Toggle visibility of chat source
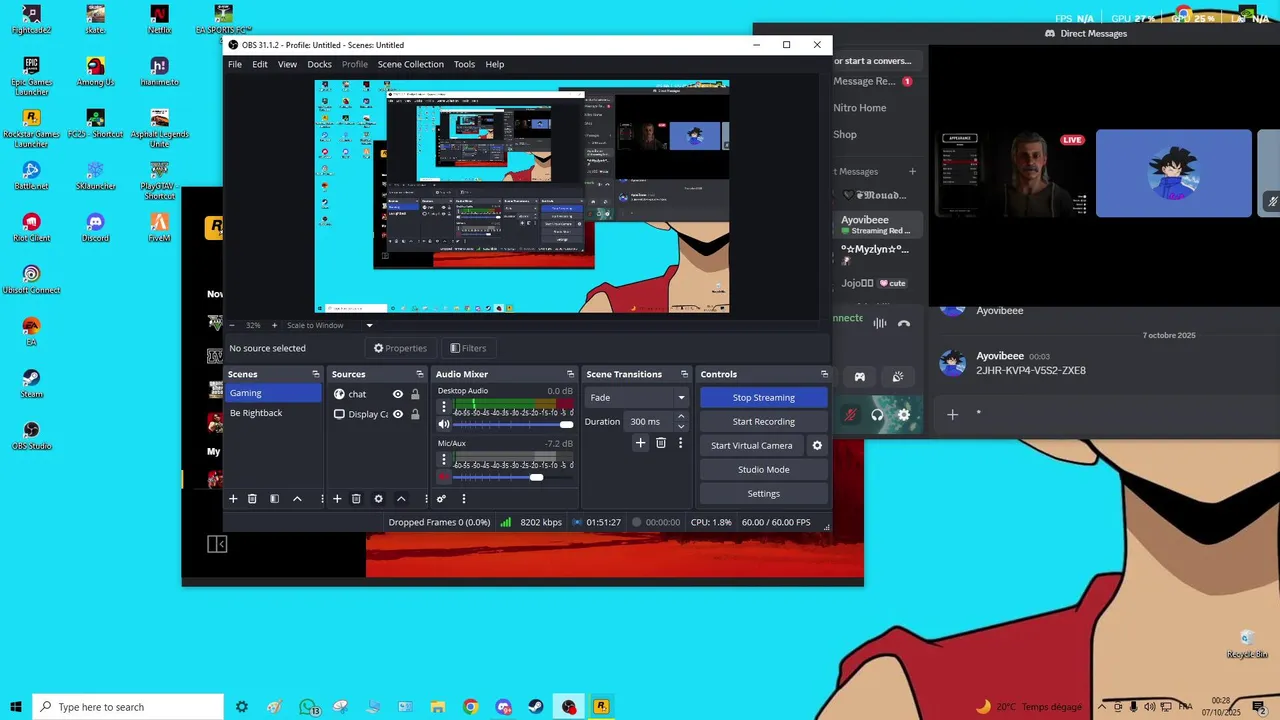Screen dimensions: 1280x720 pos(398,394)
